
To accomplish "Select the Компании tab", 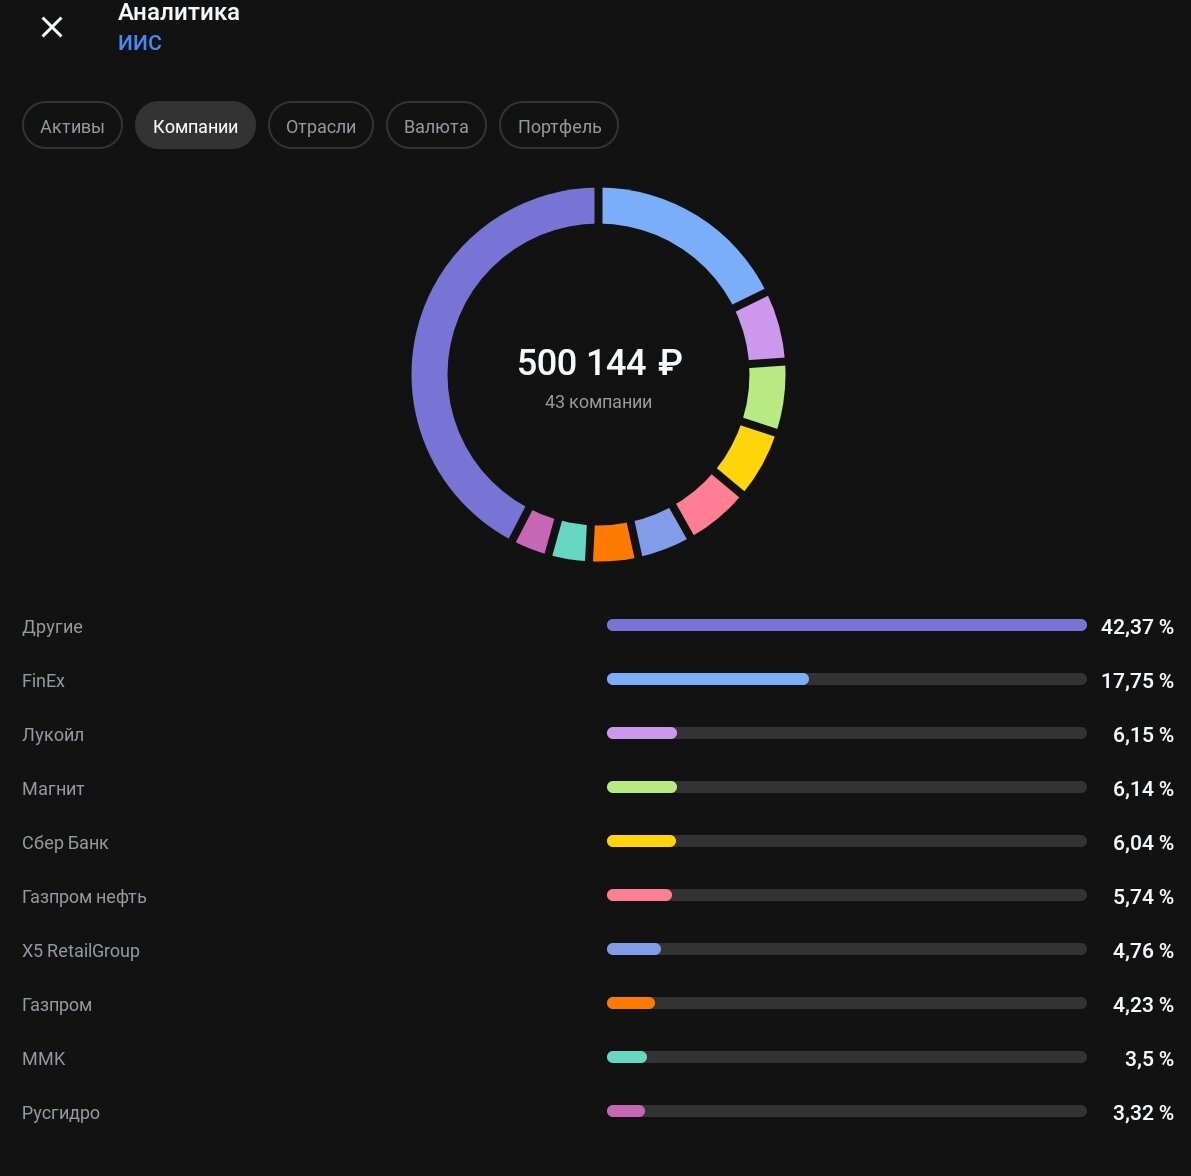I will coord(195,125).
